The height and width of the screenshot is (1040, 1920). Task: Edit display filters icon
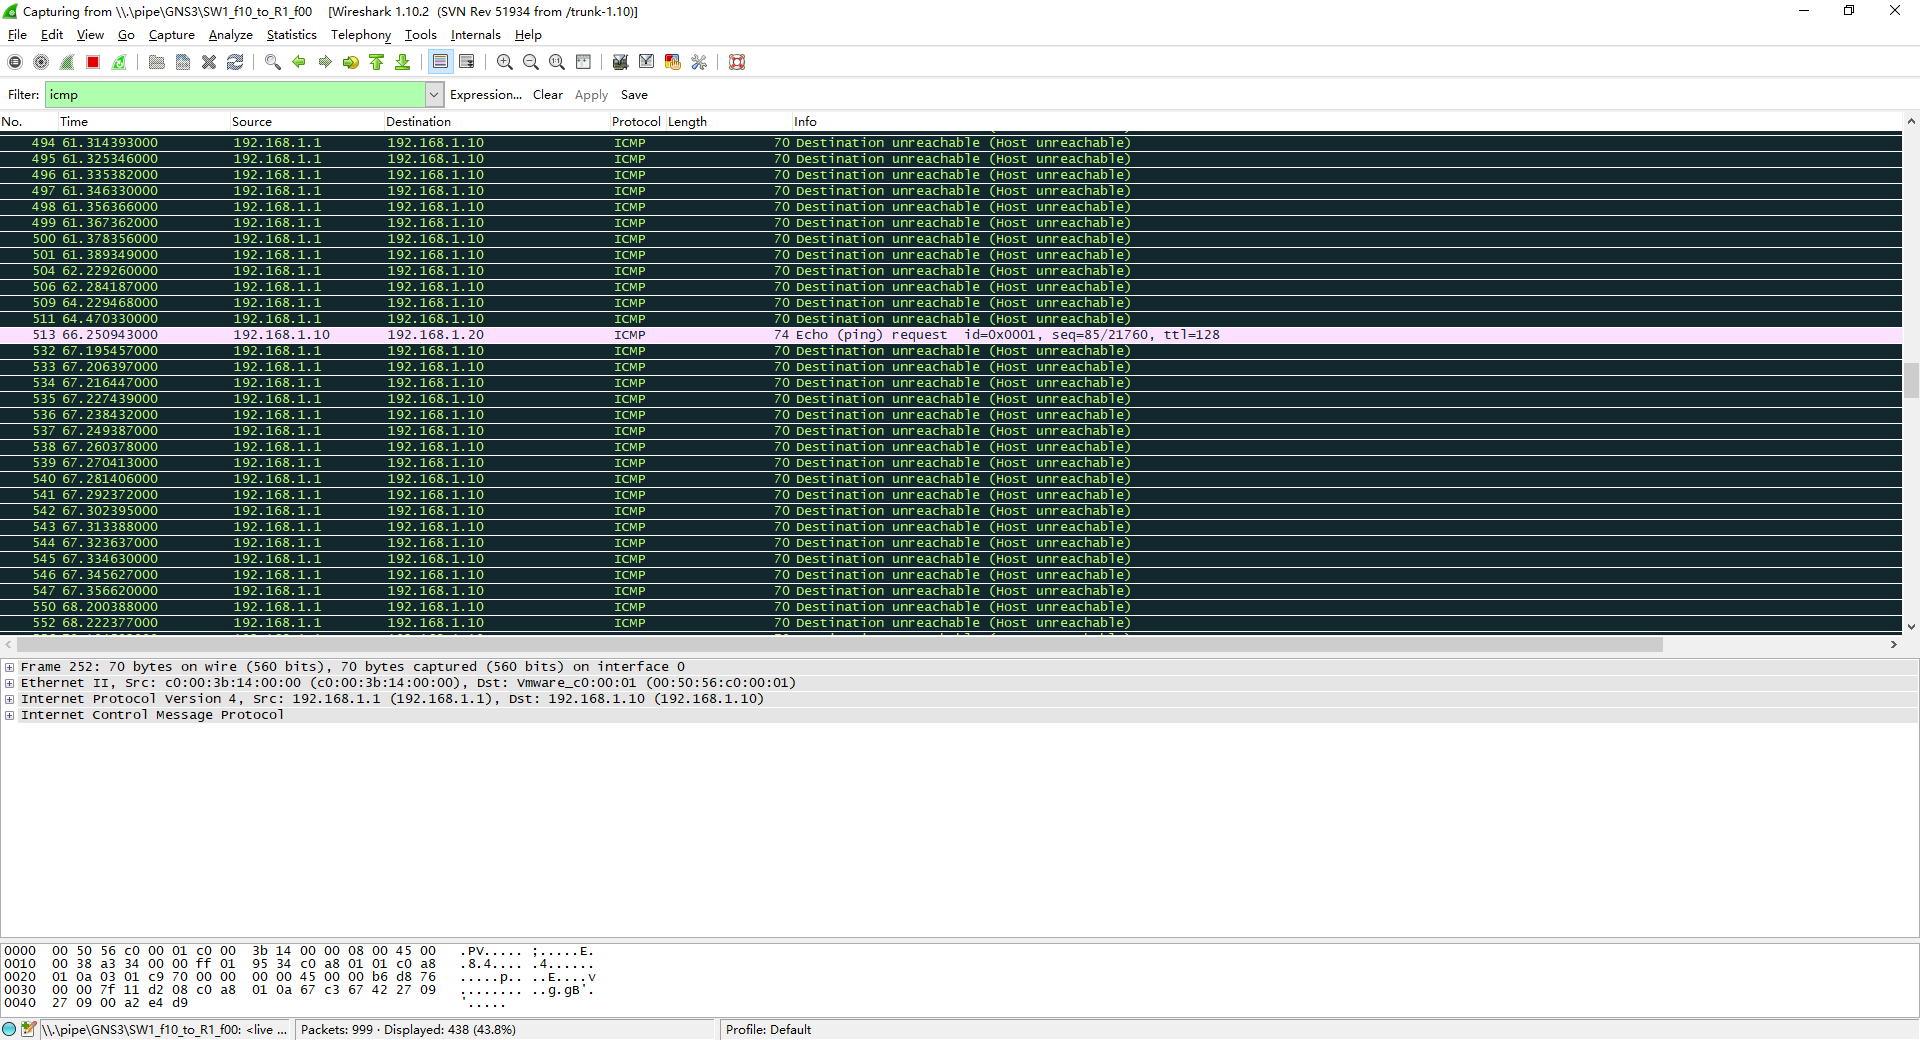tap(647, 62)
